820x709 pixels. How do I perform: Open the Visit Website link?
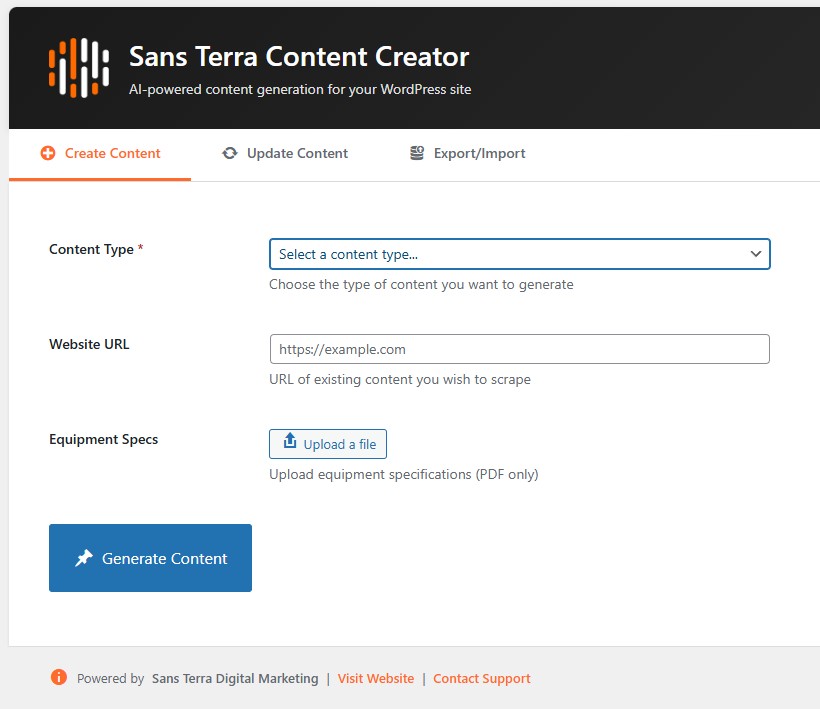click(x=376, y=678)
